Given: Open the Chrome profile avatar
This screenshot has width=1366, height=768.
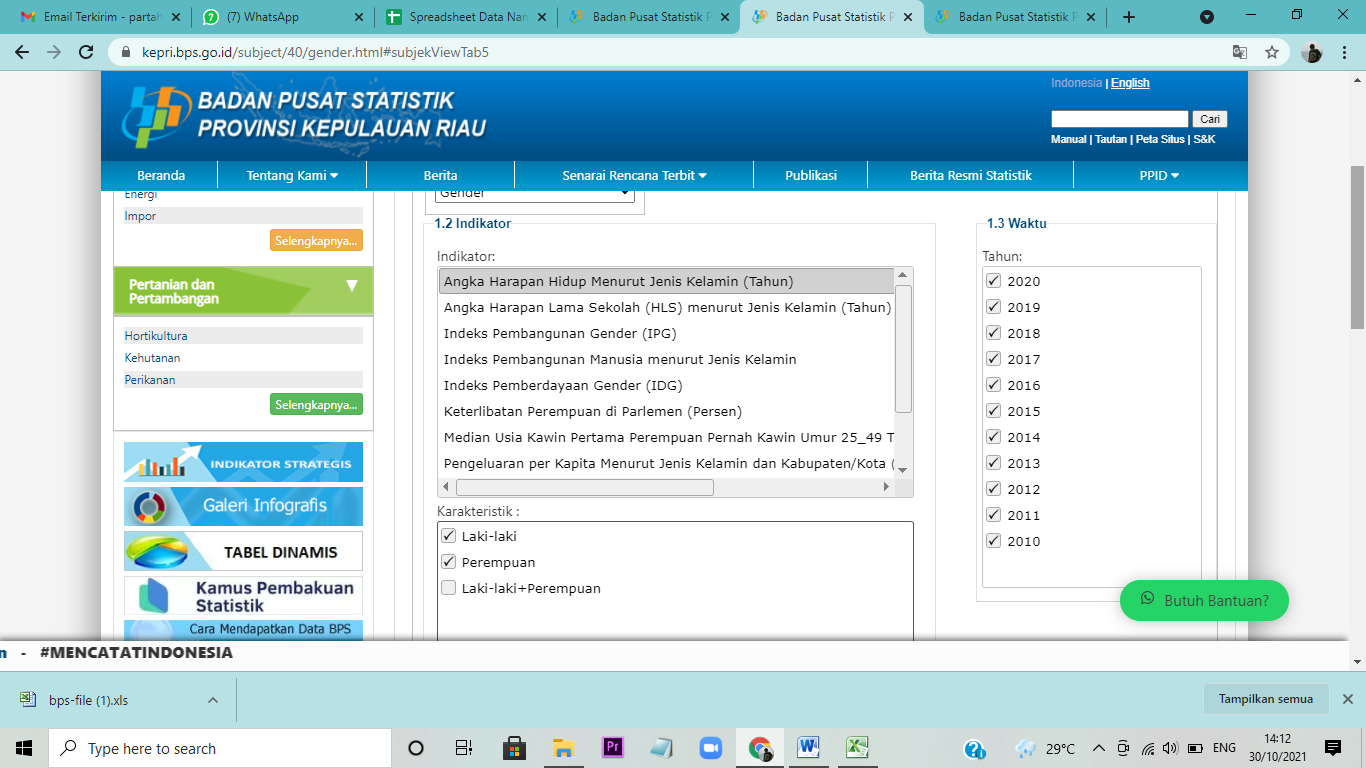Looking at the screenshot, I should (x=1312, y=52).
